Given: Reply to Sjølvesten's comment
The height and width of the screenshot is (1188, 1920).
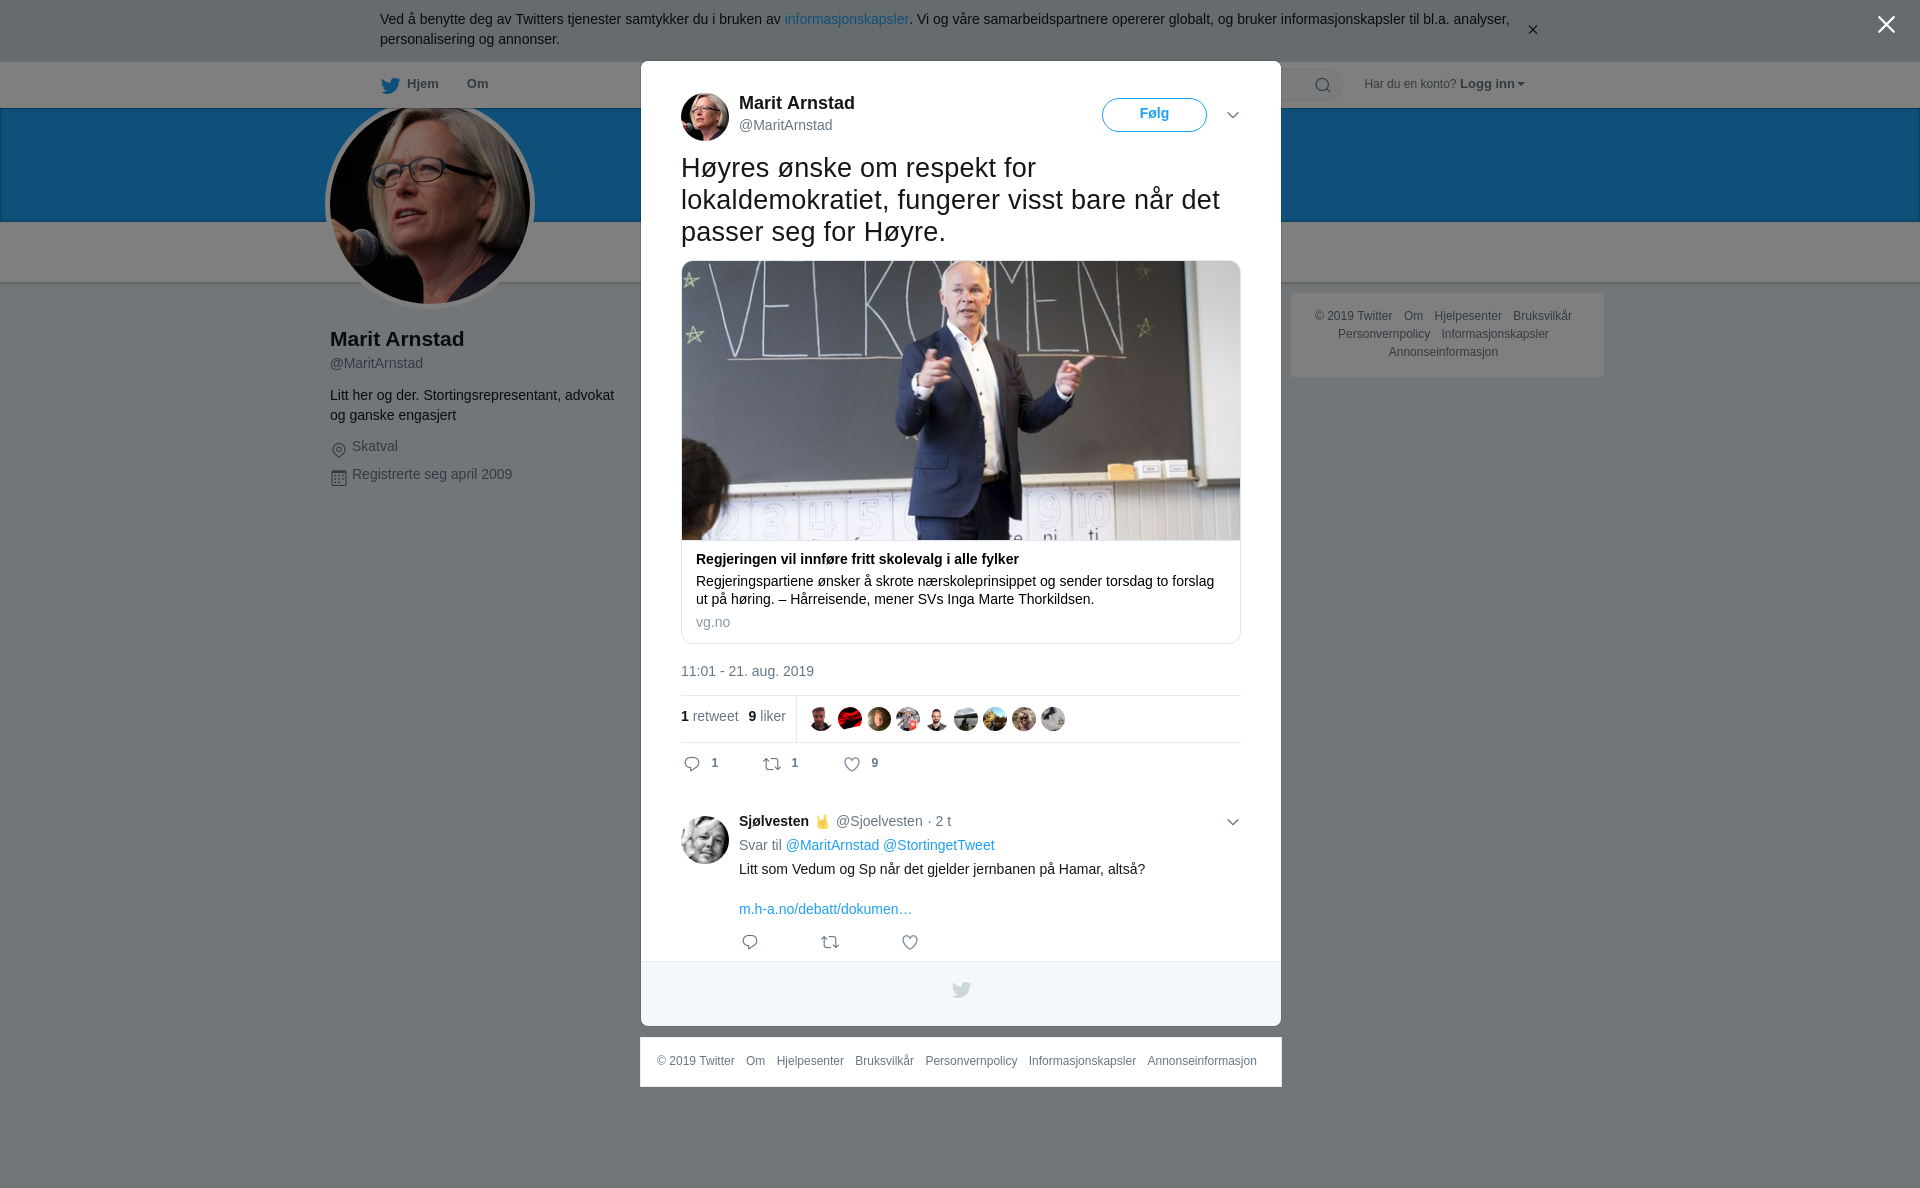Looking at the screenshot, I should click(750, 942).
